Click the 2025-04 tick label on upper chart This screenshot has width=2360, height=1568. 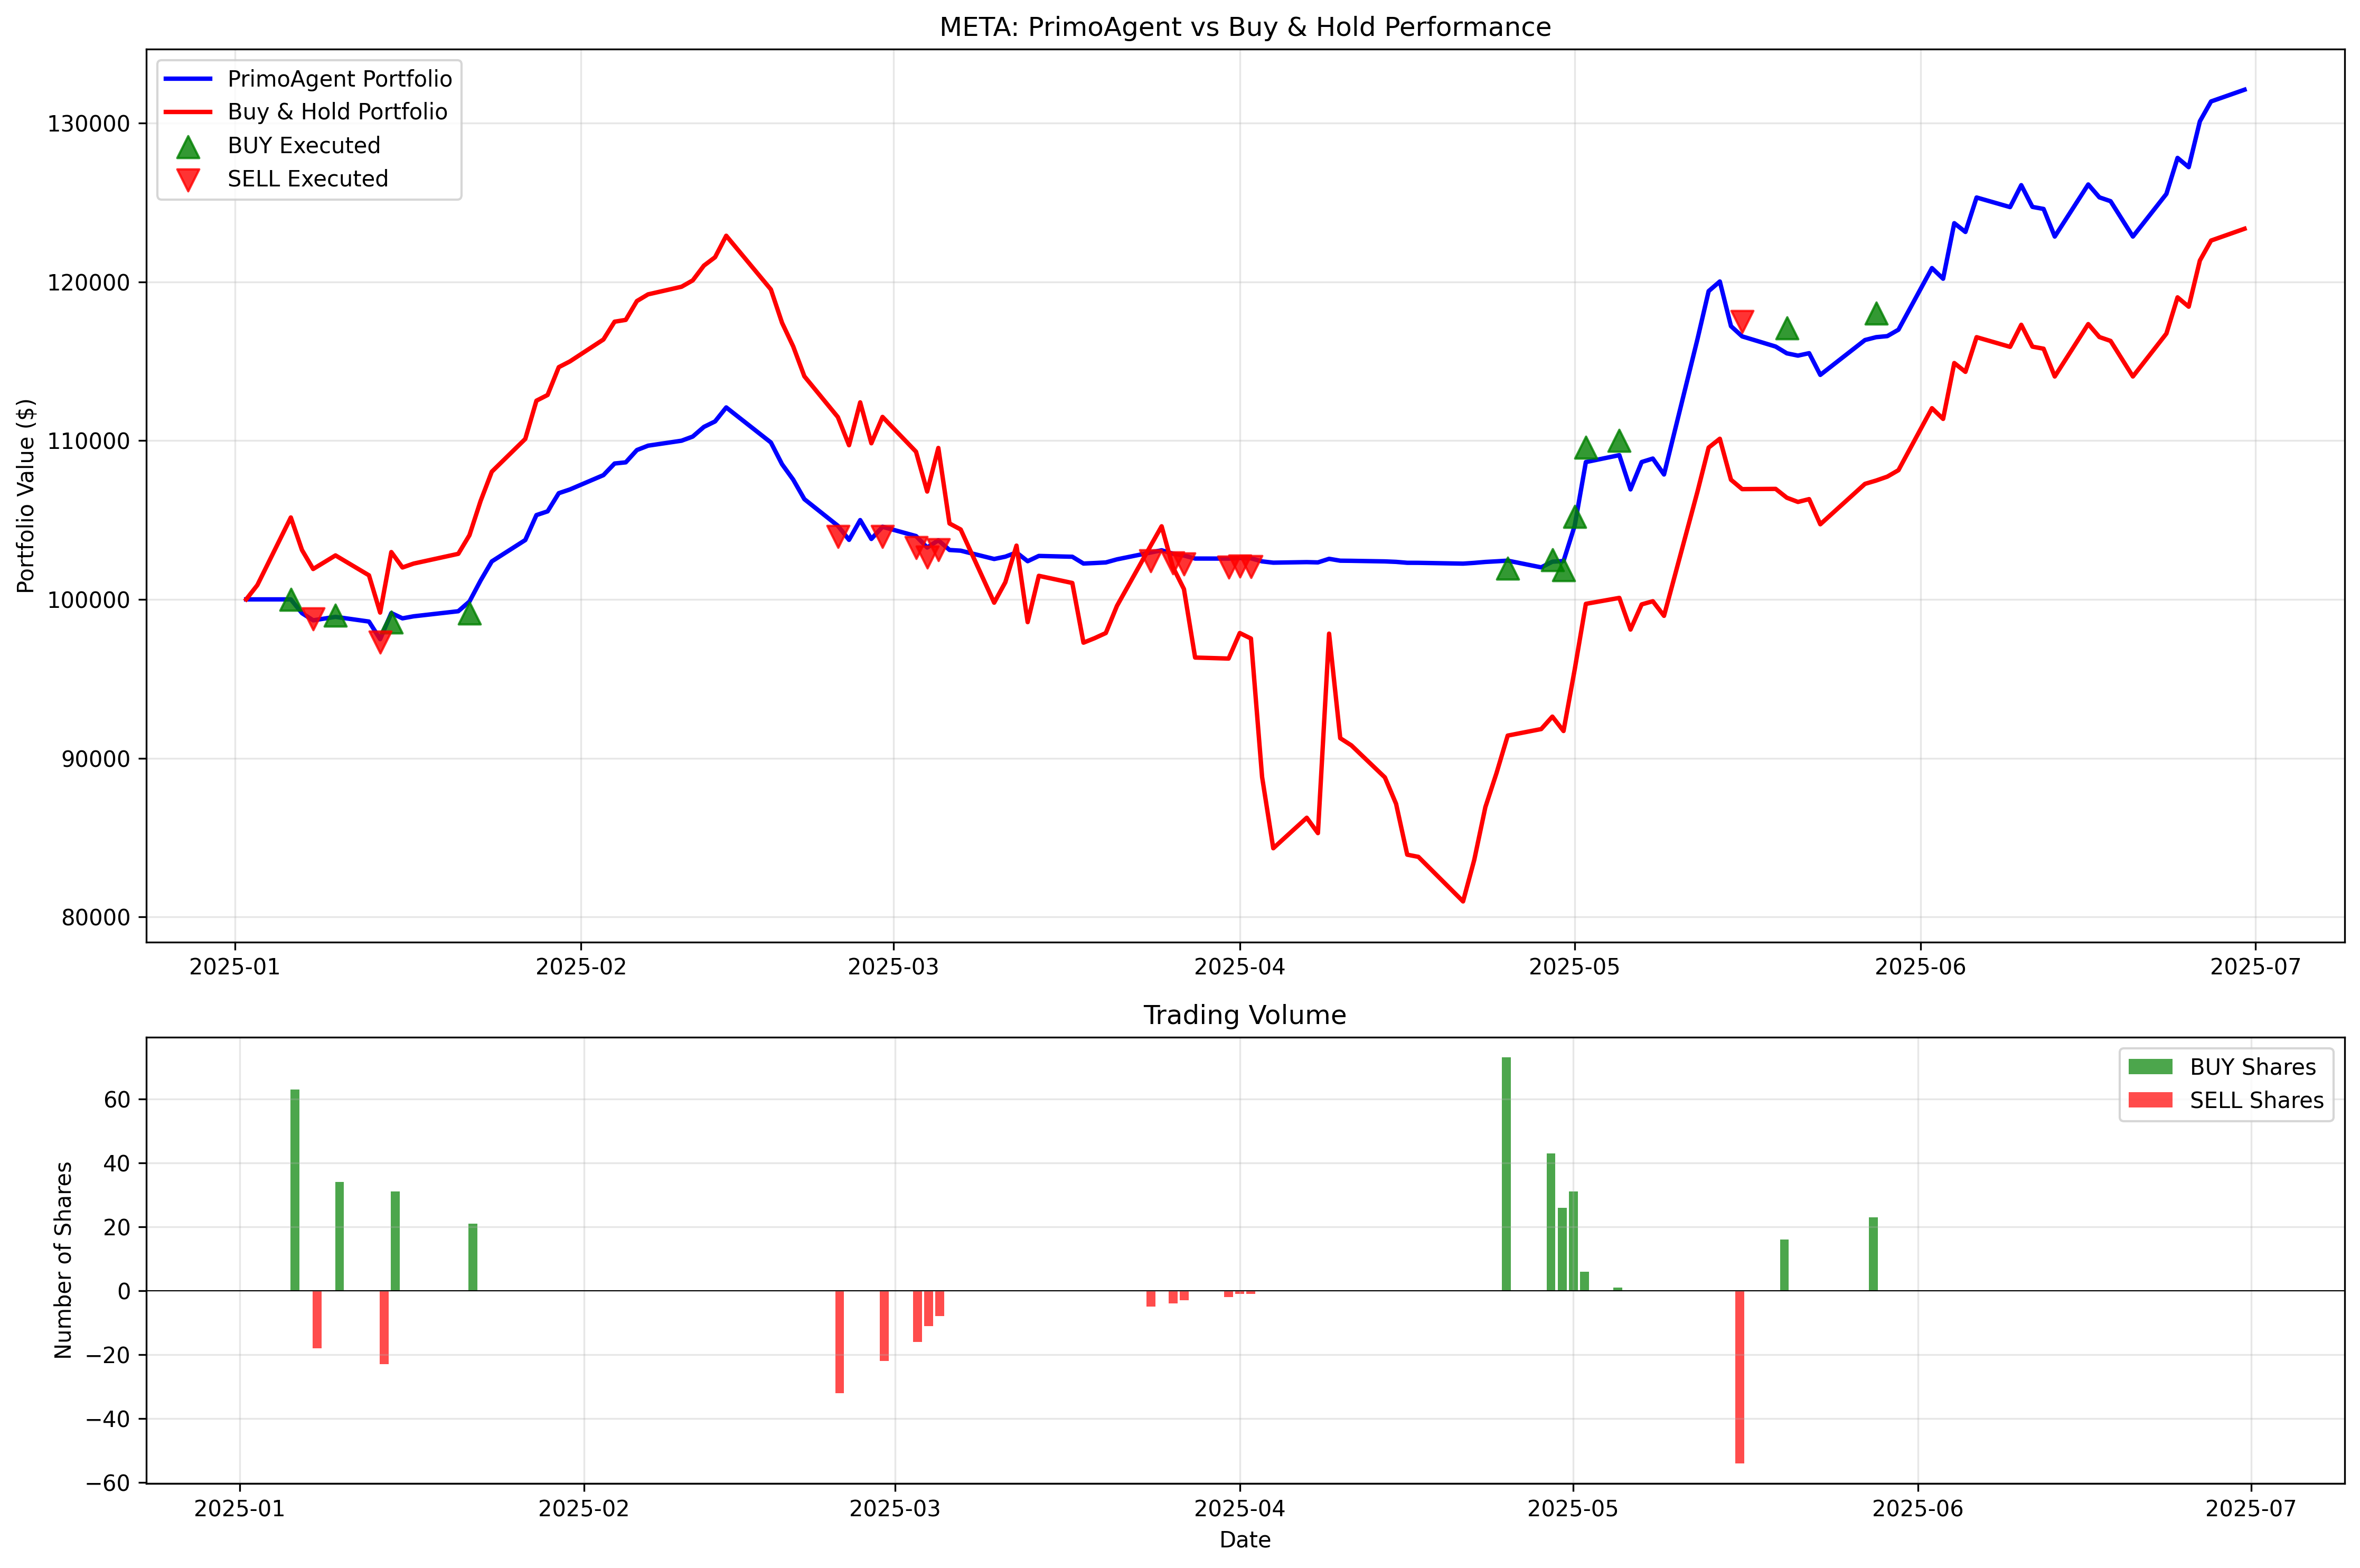coord(1239,967)
